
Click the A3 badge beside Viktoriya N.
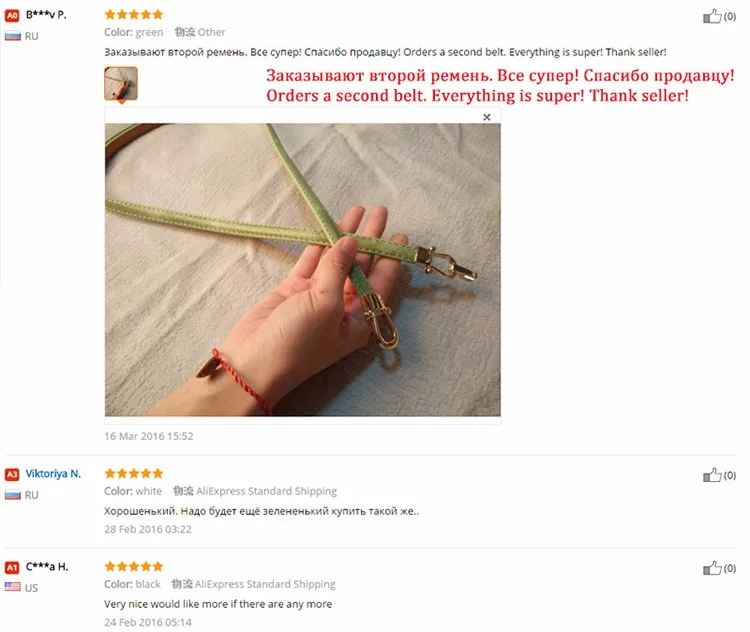[x=12, y=474]
